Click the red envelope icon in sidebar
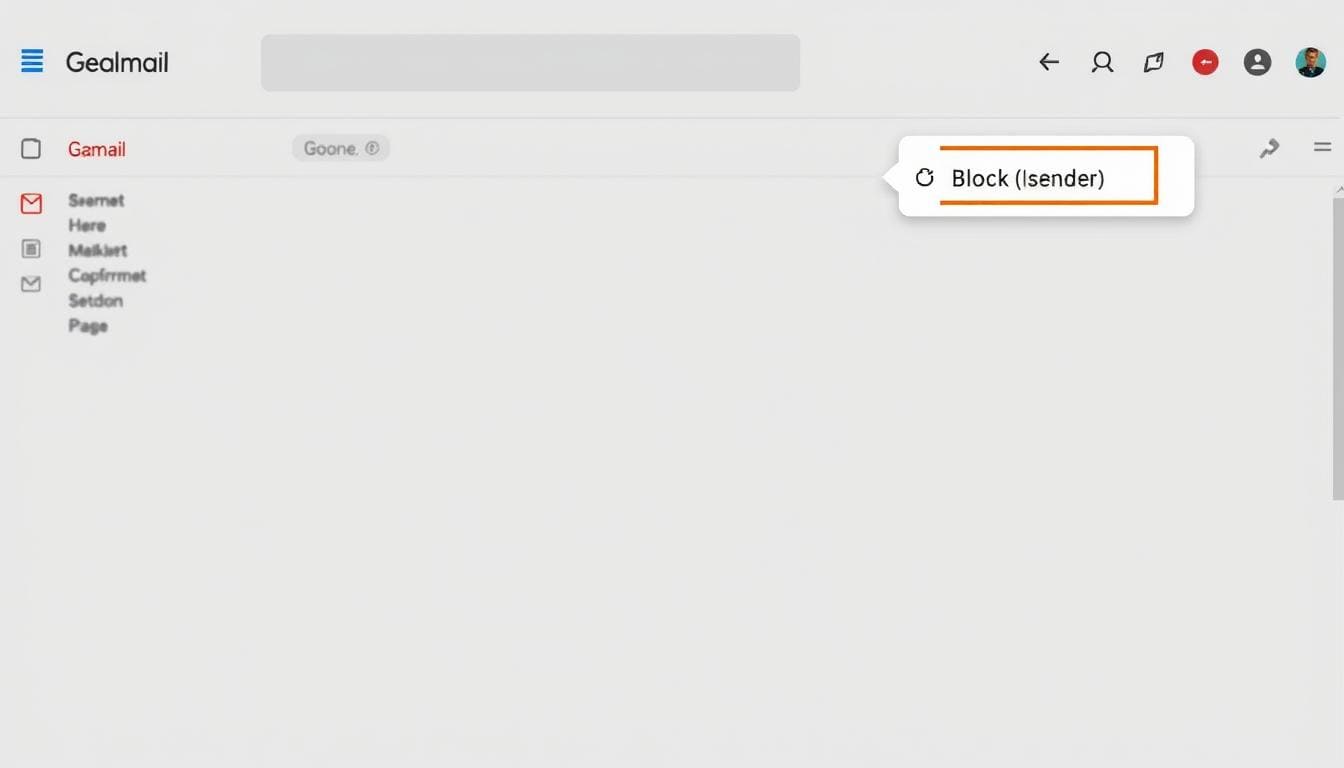 31,204
